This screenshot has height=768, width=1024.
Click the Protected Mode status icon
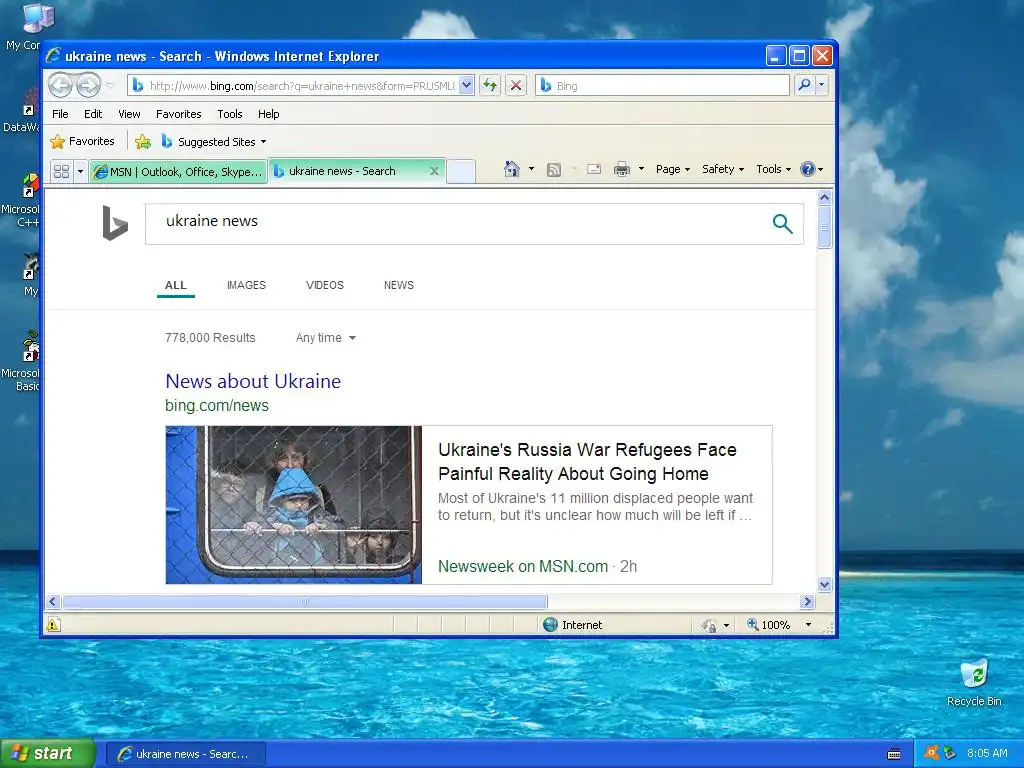(x=709, y=625)
